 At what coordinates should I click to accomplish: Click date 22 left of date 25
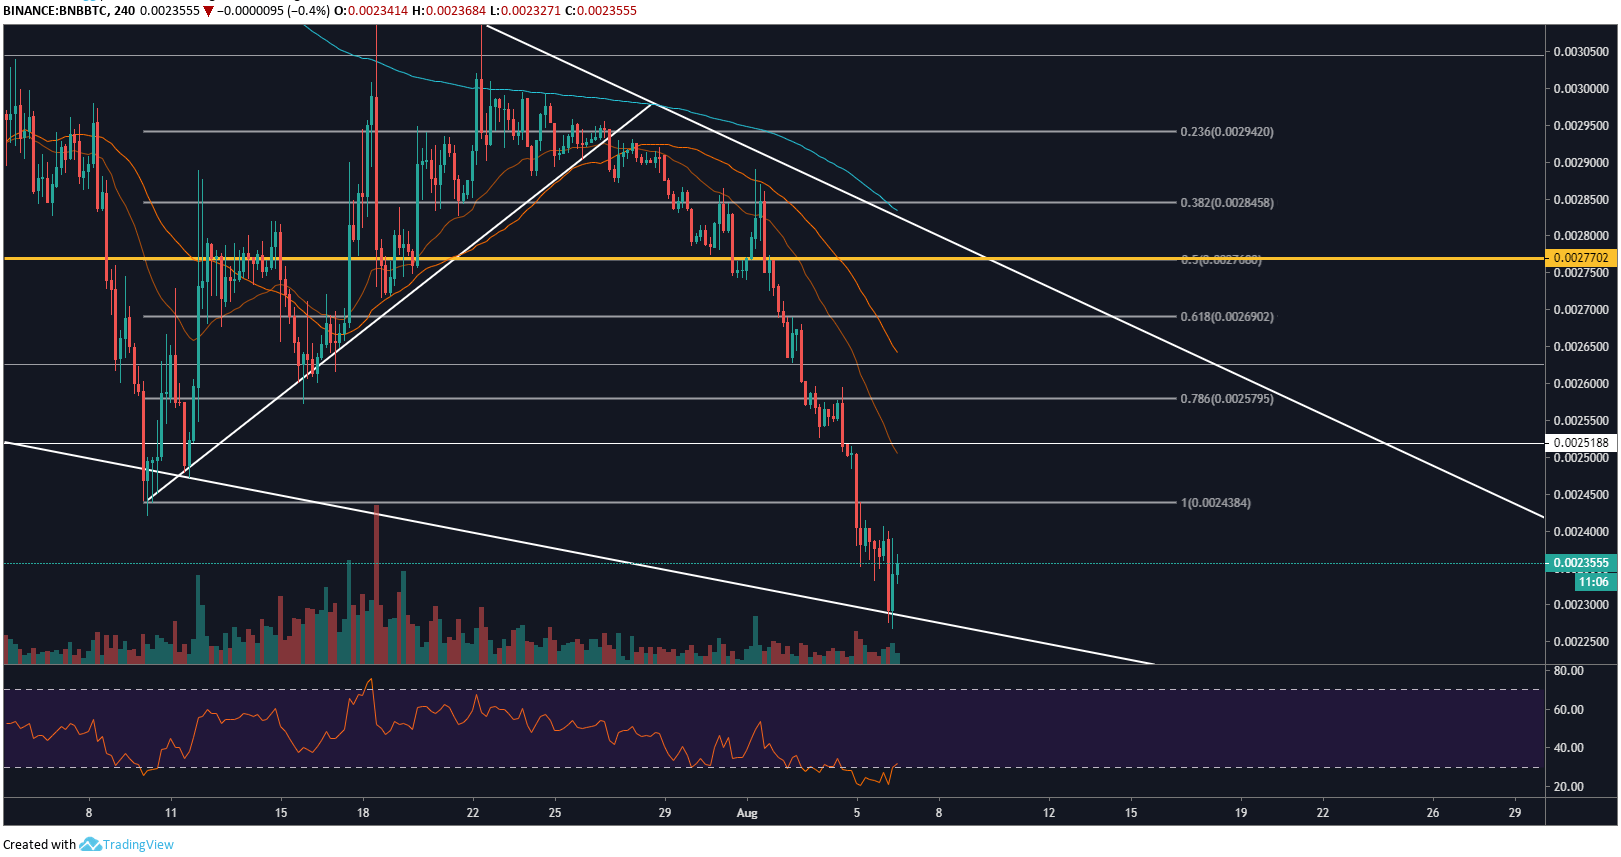[x=473, y=813]
